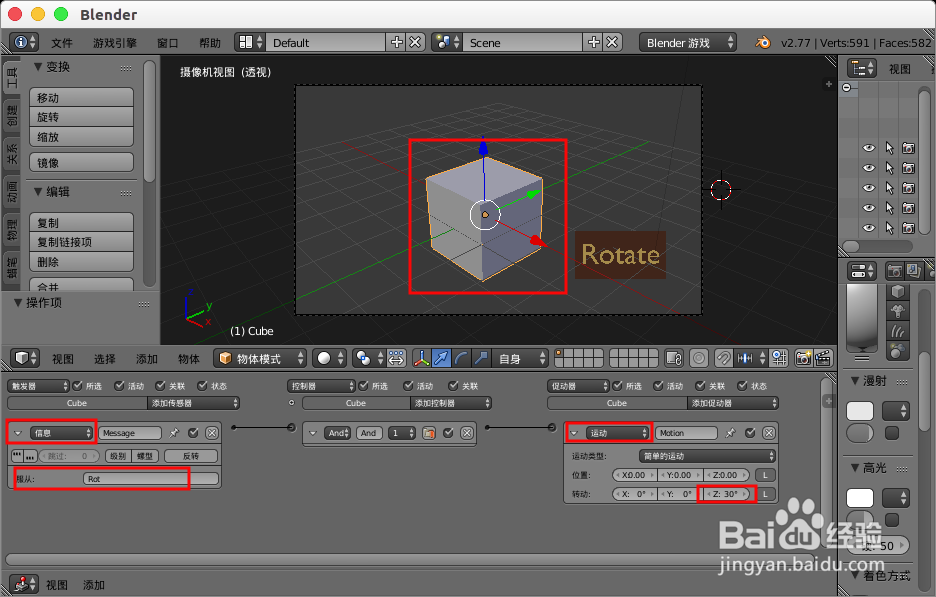
Task: Select the rotate manipulator arc
Action: [461, 358]
